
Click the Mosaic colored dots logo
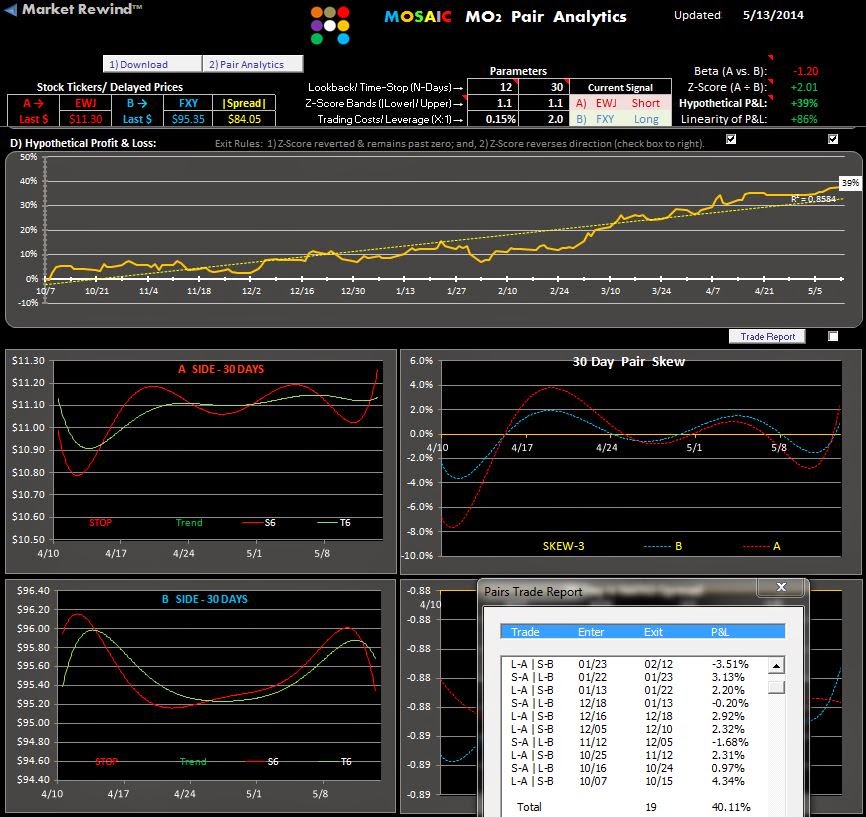(x=330, y=25)
